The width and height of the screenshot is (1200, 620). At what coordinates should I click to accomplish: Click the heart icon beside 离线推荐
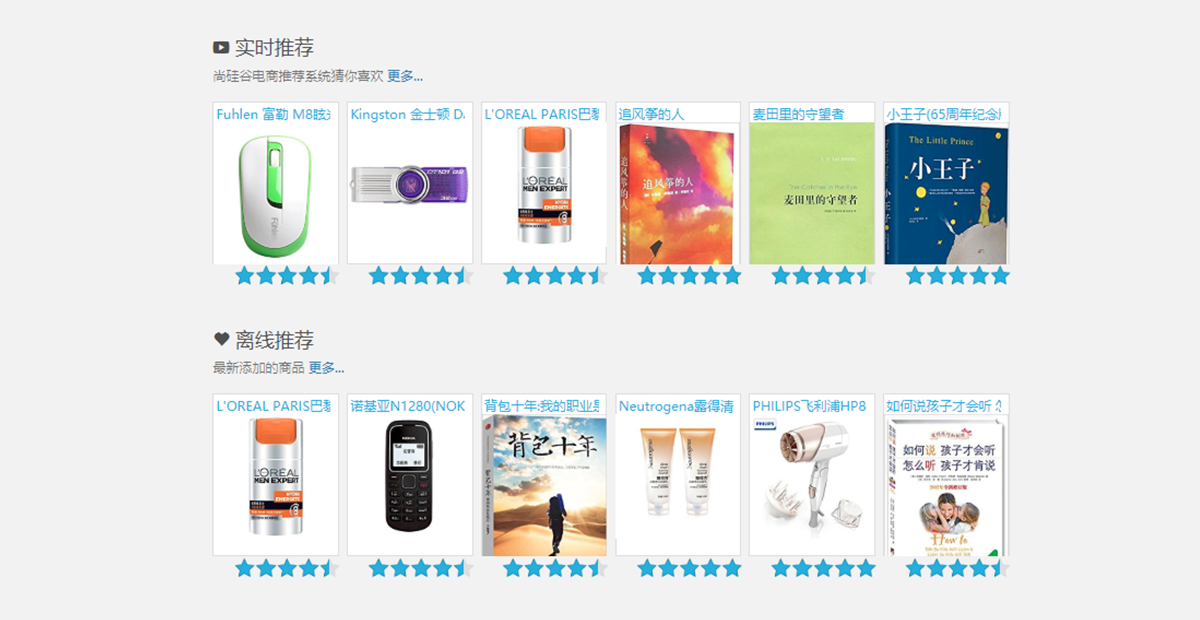click(221, 339)
